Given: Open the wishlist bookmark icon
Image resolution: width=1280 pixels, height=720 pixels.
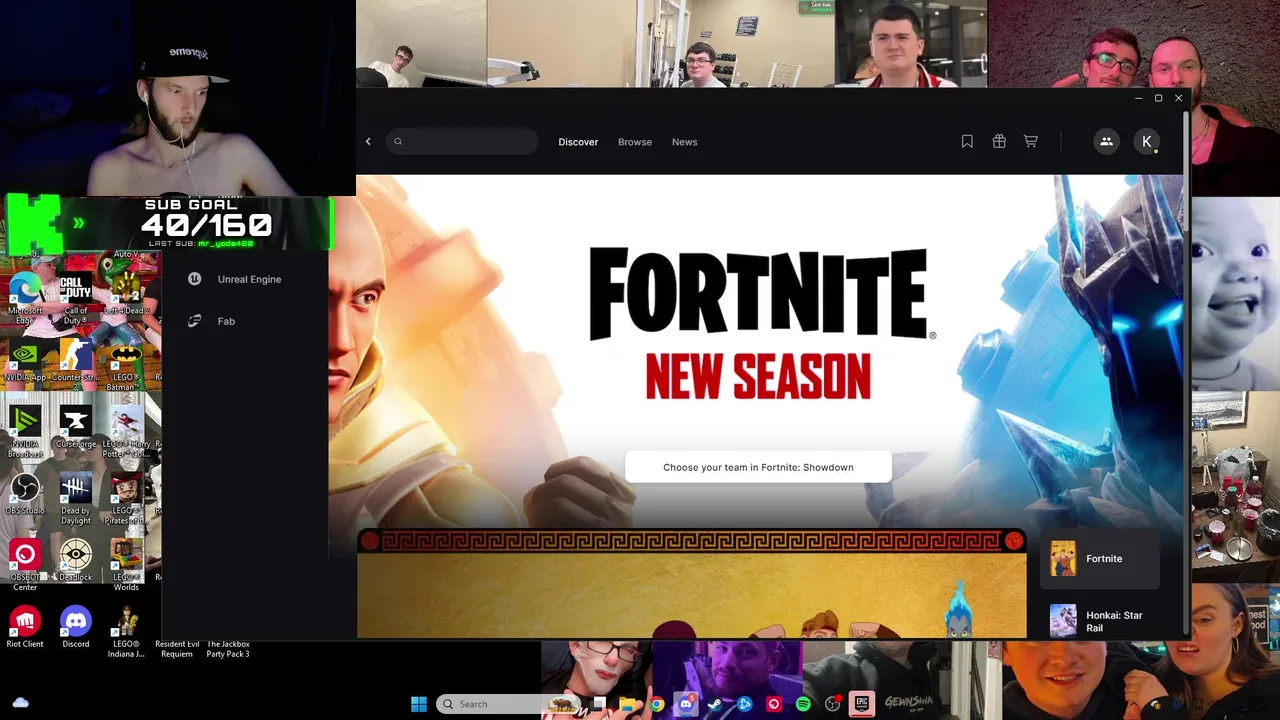Looking at the screenshot, I should pyautogui.click(x=967, y=142).
